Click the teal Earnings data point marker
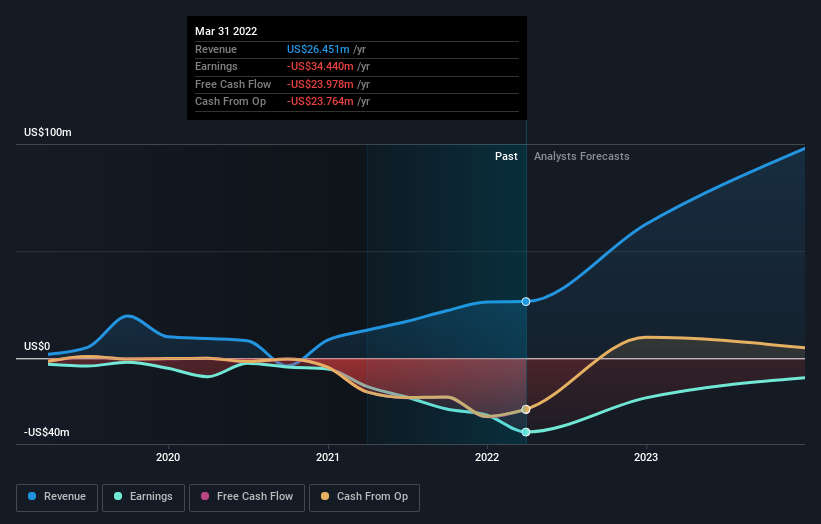This screenshot has width=821, height=524. pos(526,432)
